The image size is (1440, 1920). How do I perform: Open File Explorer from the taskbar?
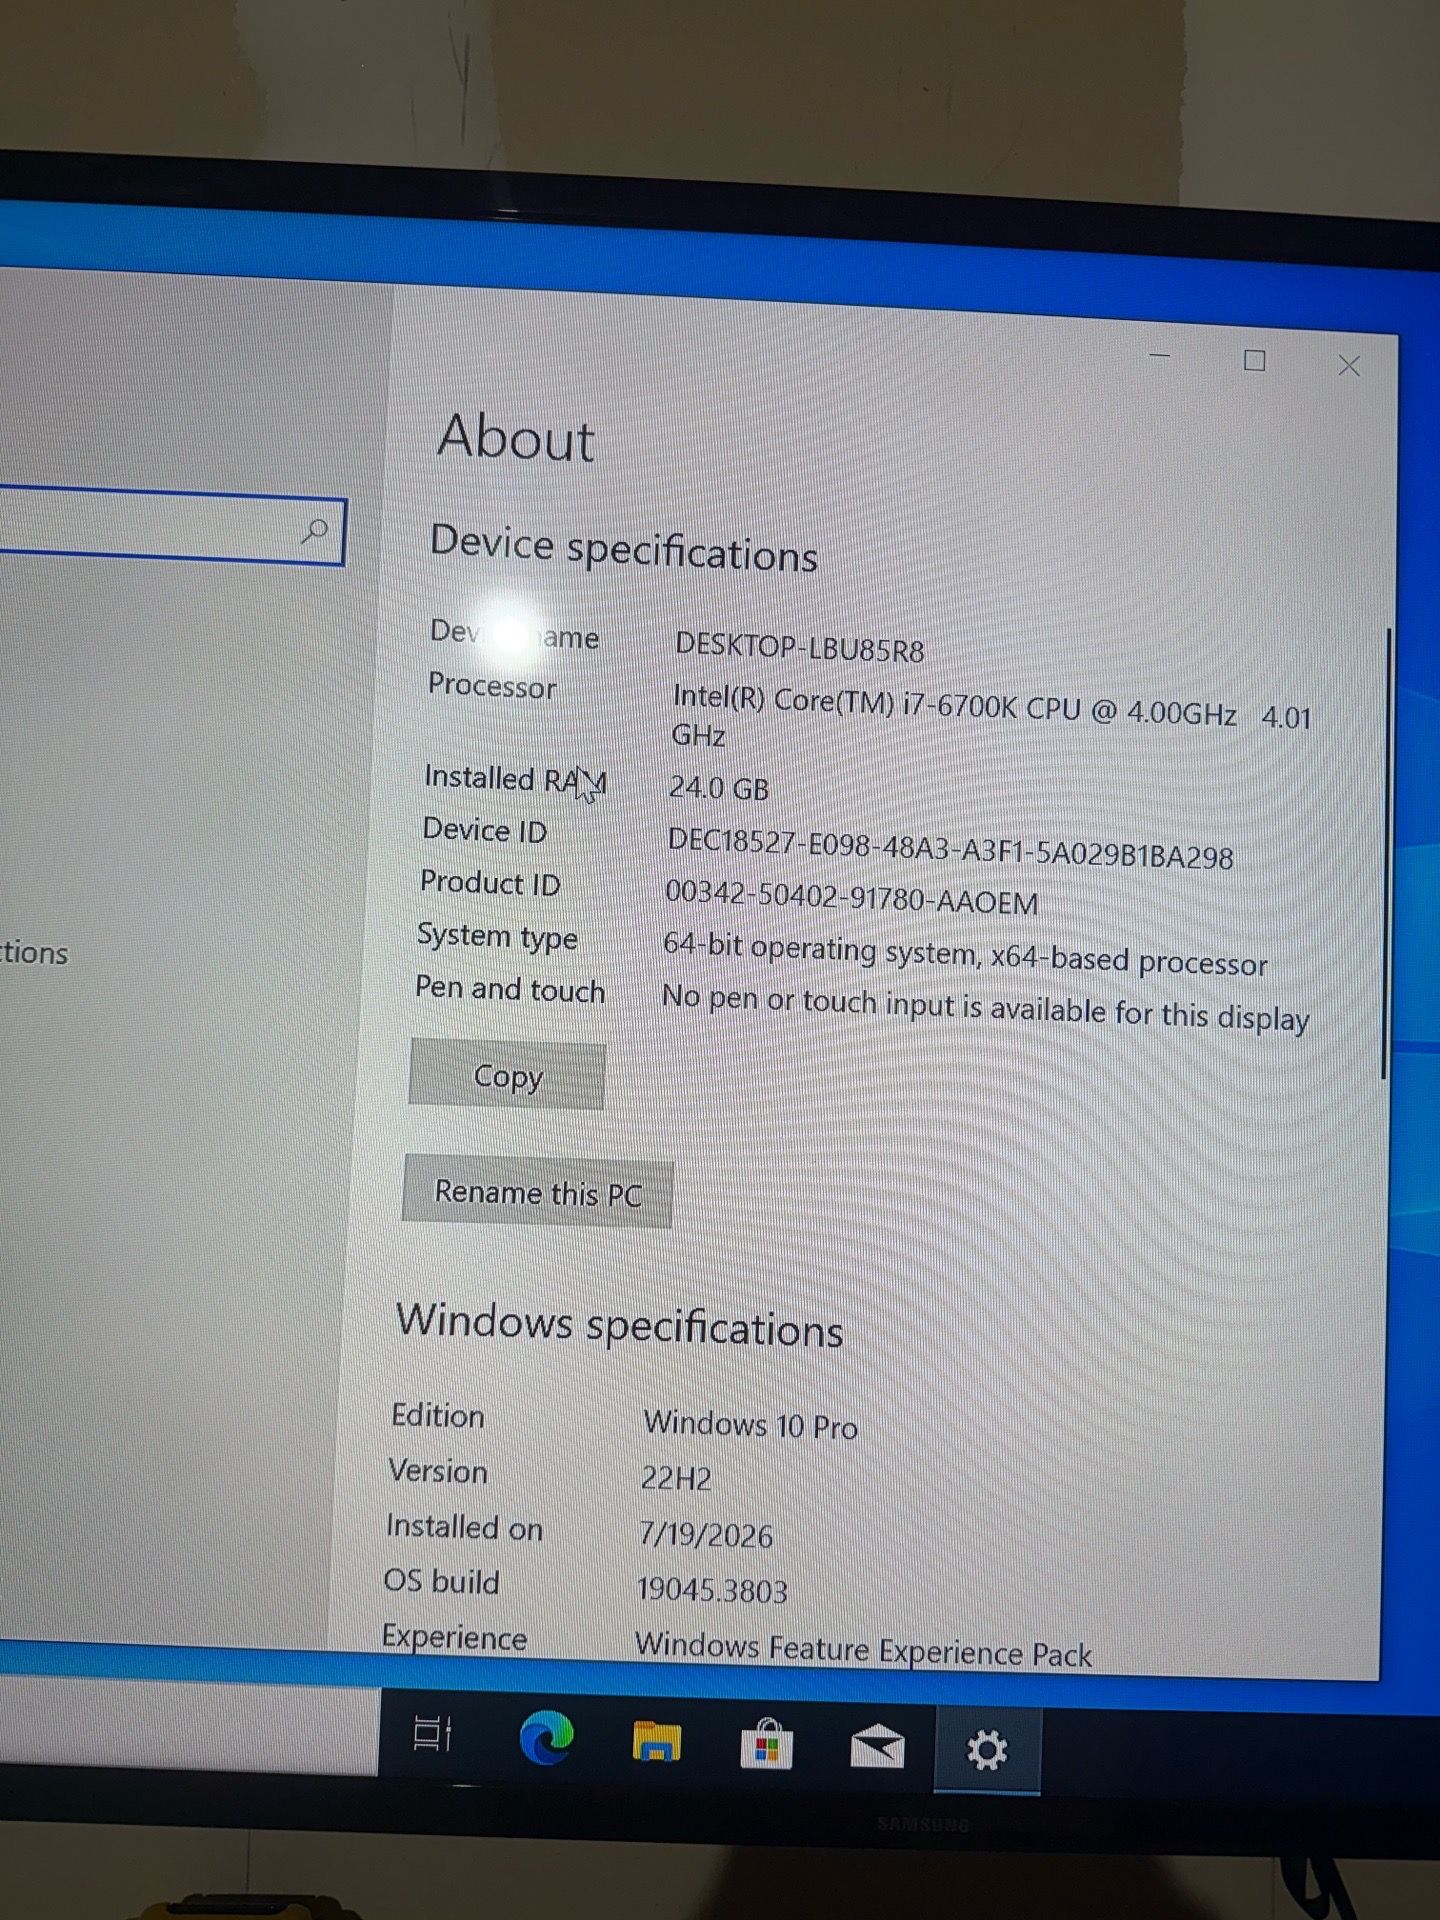[x=657, y=1741]
